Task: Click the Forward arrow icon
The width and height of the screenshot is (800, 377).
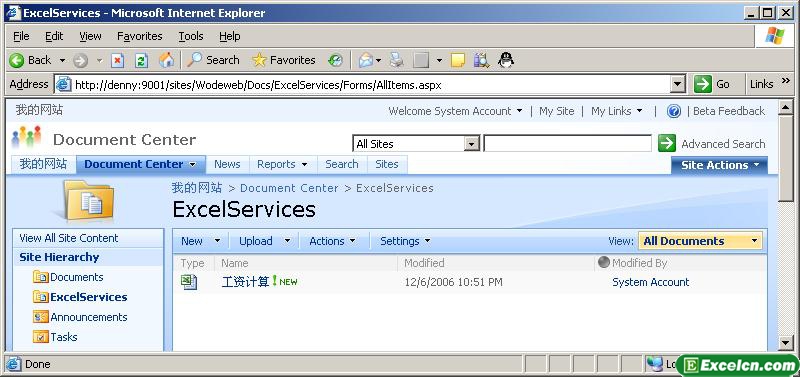Action: pyautogui.click(x=80, y=61)
